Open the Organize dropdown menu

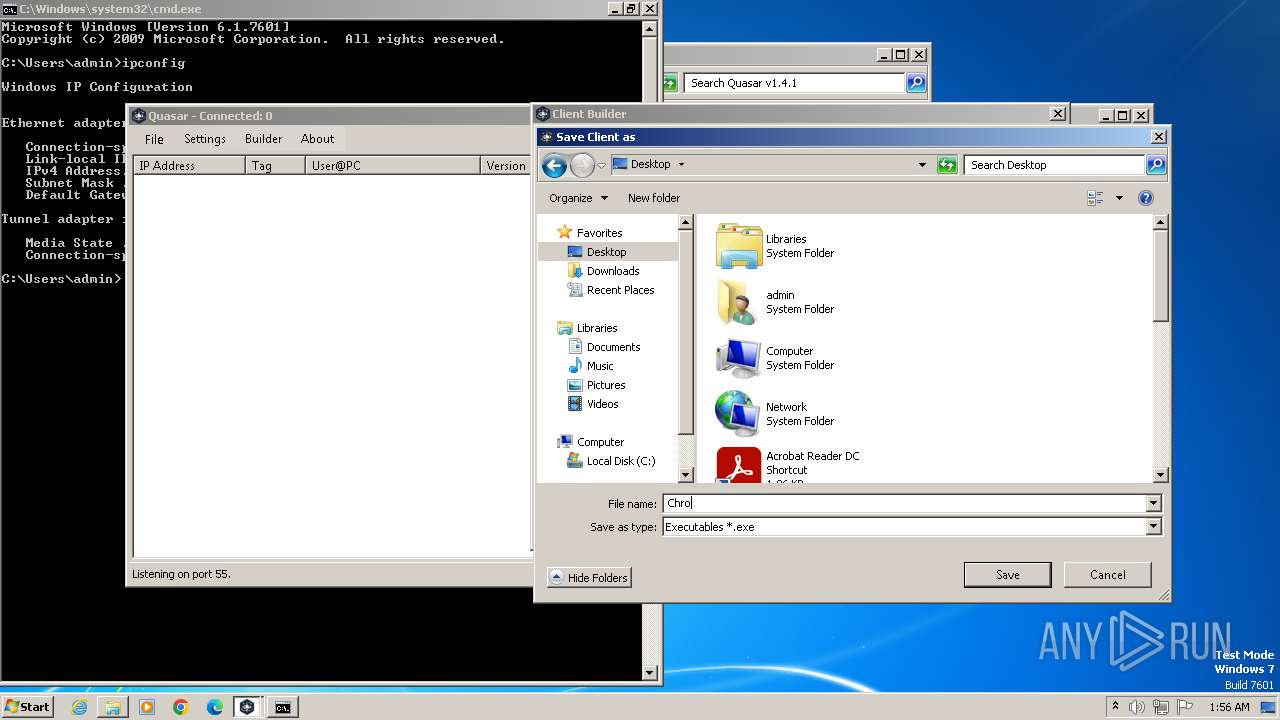click(578, 198)
